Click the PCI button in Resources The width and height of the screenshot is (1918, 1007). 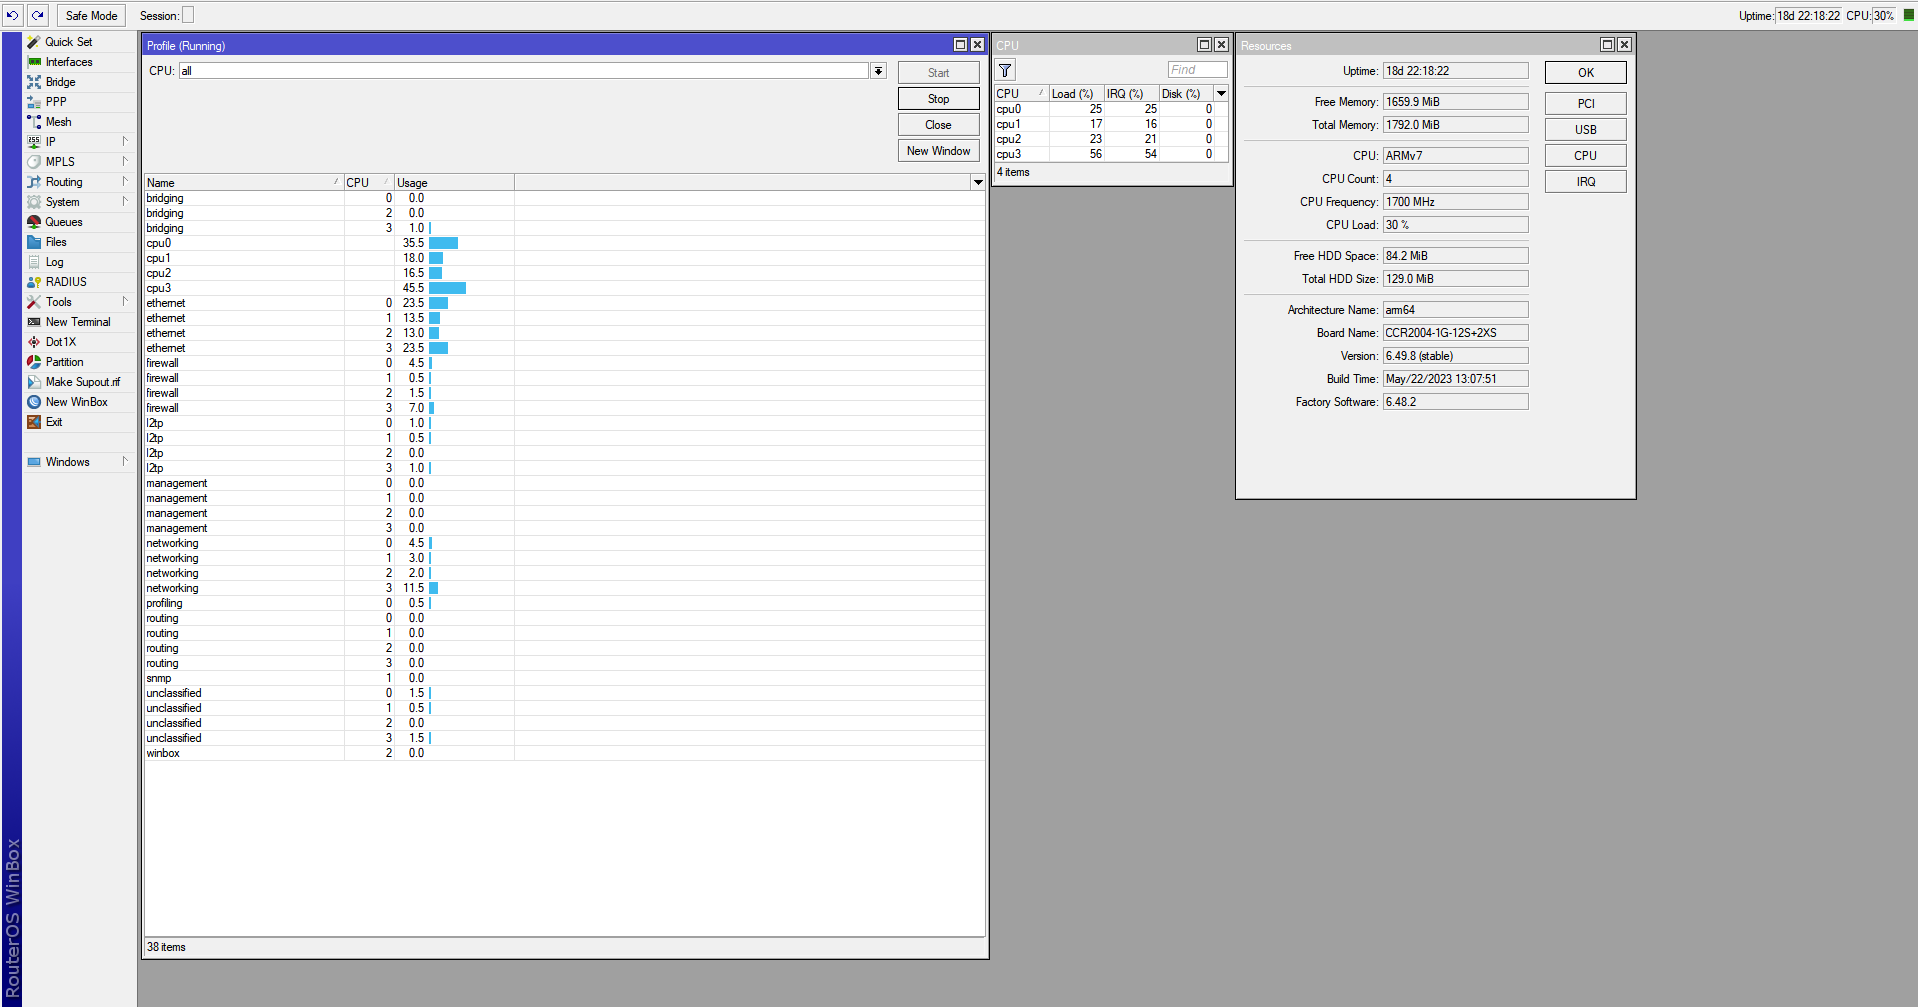click(x=1585, y=104)
